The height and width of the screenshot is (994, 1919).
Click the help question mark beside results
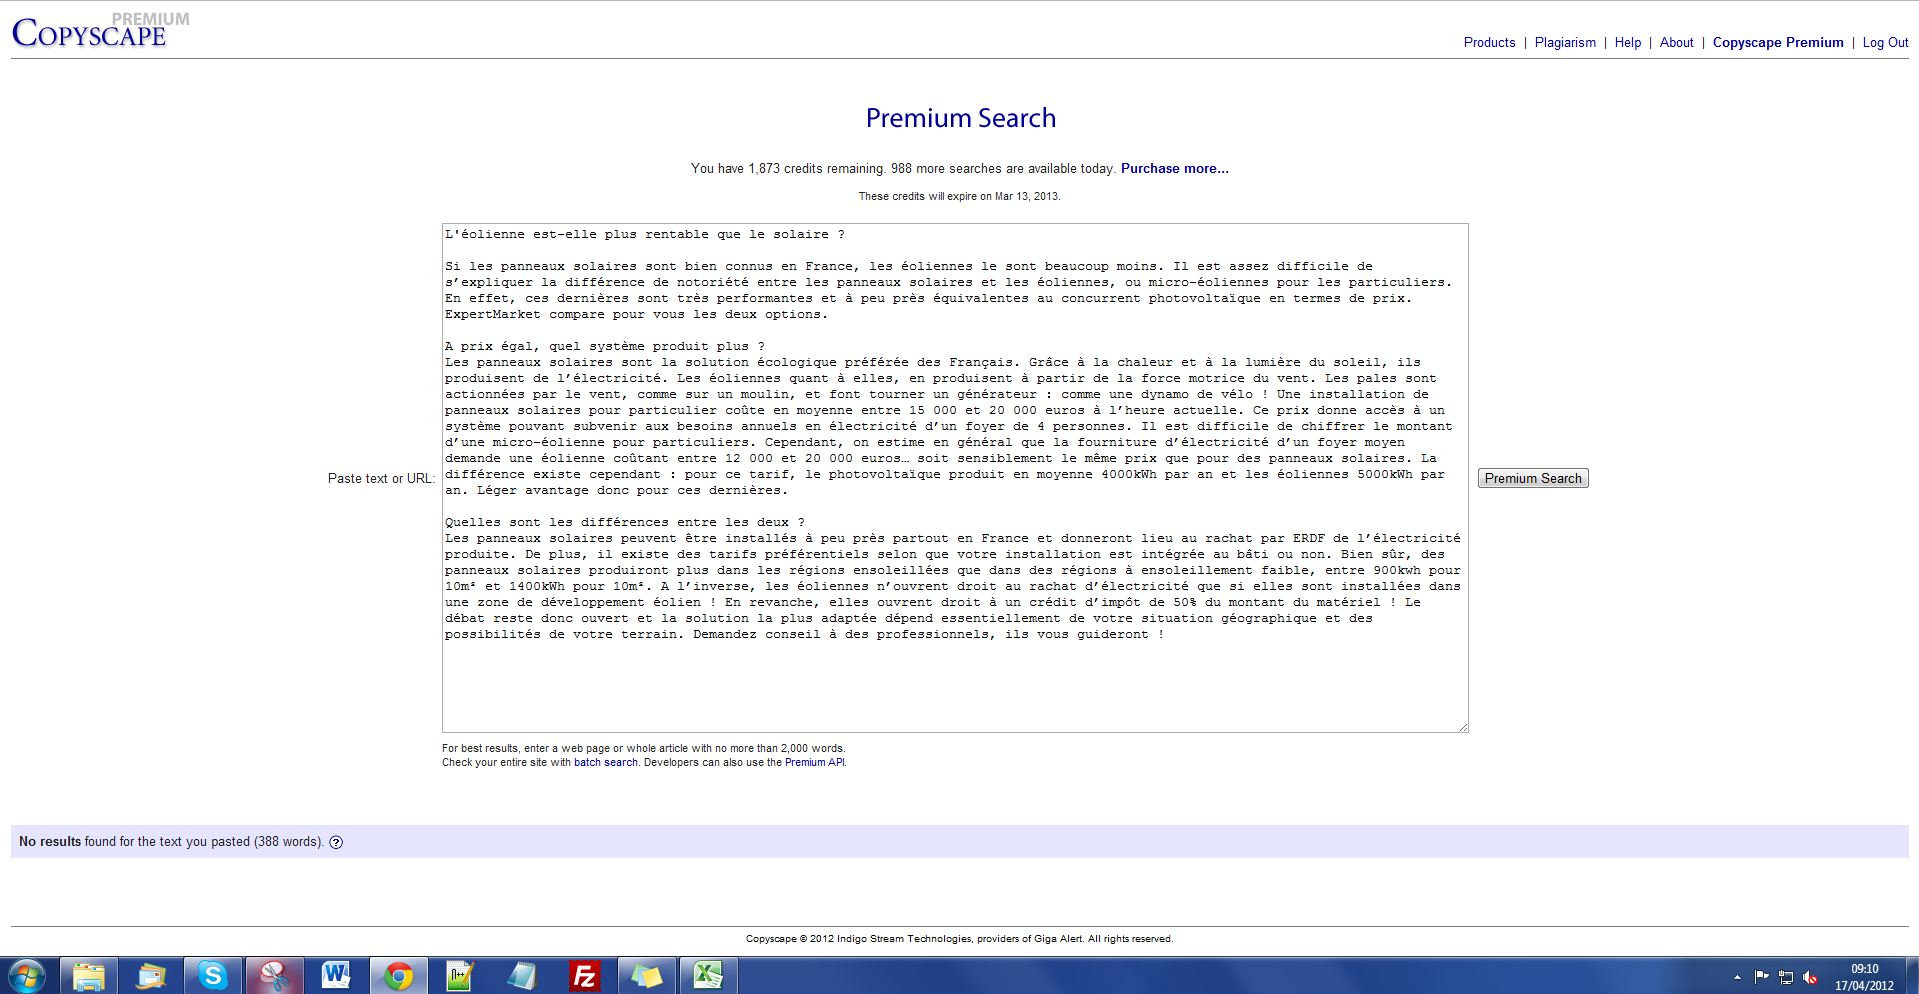[x=336, y=842]
